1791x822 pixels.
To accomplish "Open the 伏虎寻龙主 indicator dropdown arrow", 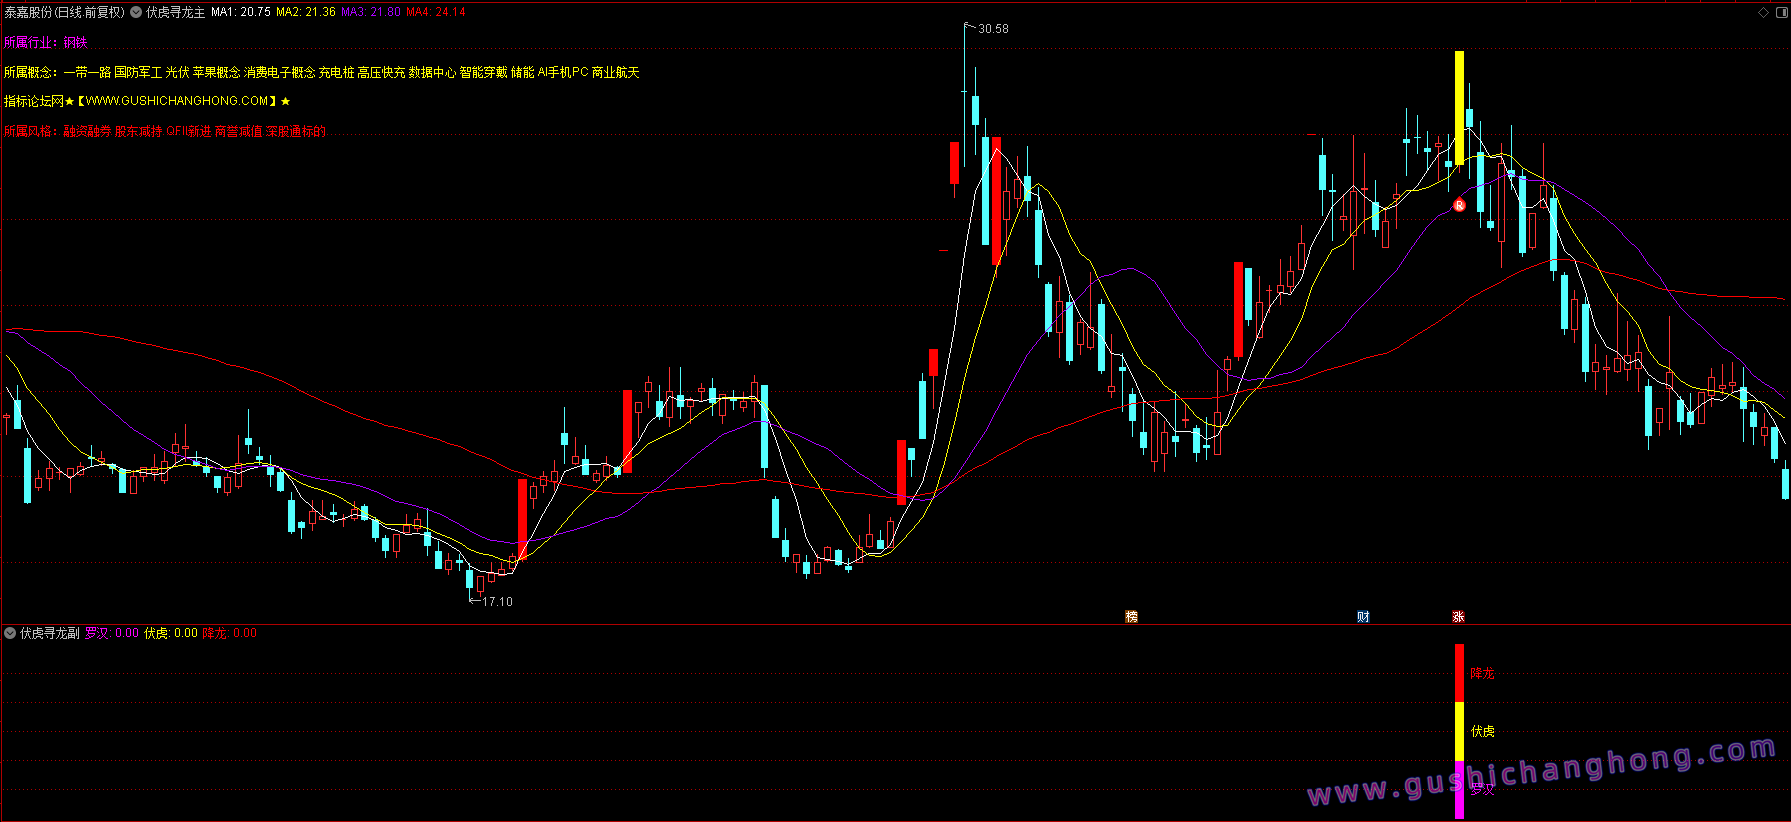I will (136, 12).
